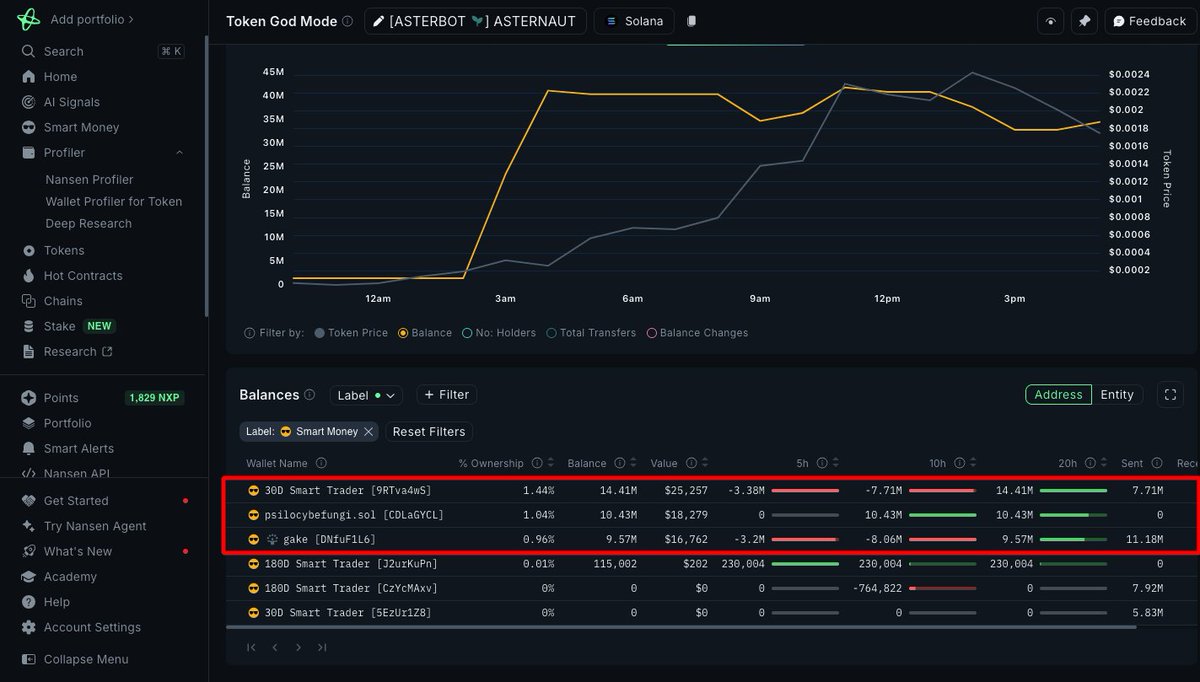The width and height of the screenshot is (1200, 682).
Task: Collapse the Profiler sidebar section
Action: (179, 153)
